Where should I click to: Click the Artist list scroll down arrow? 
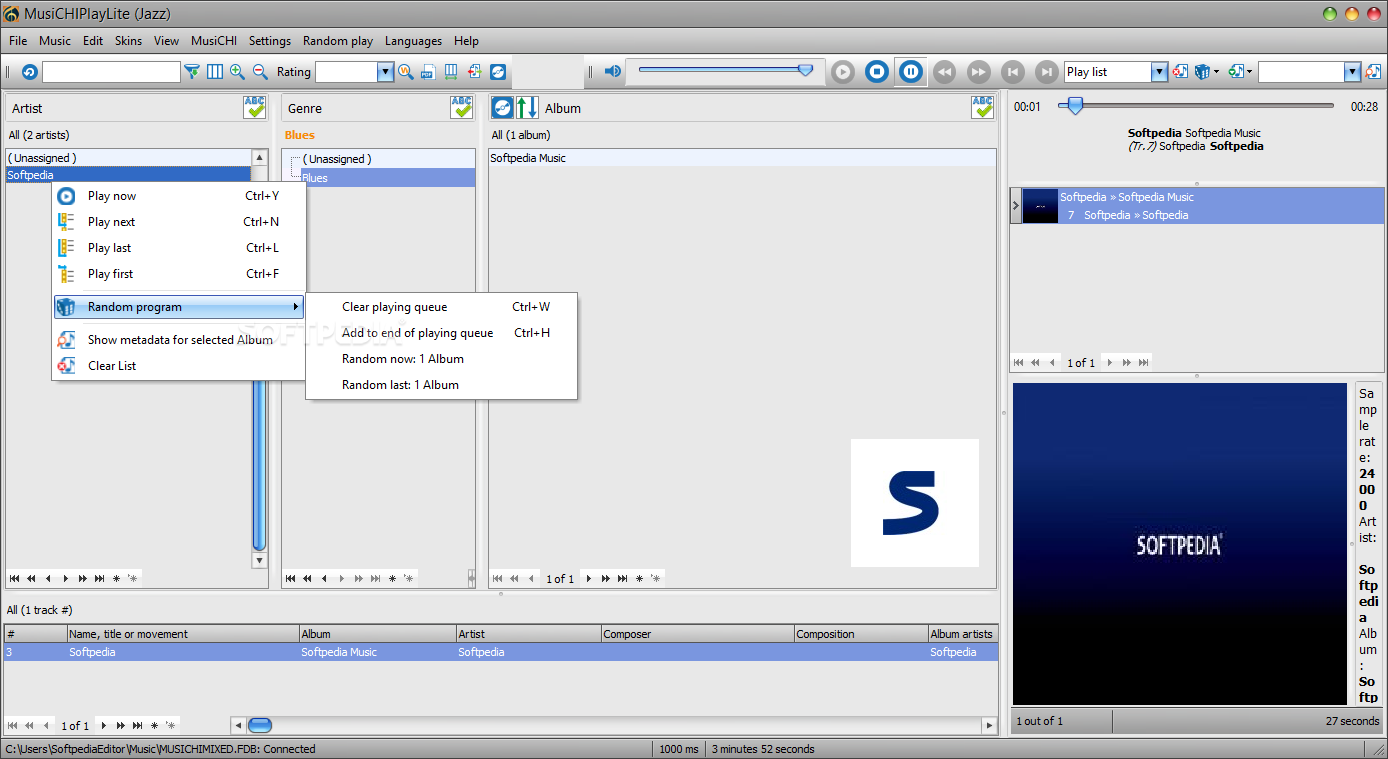click(259, 561)
